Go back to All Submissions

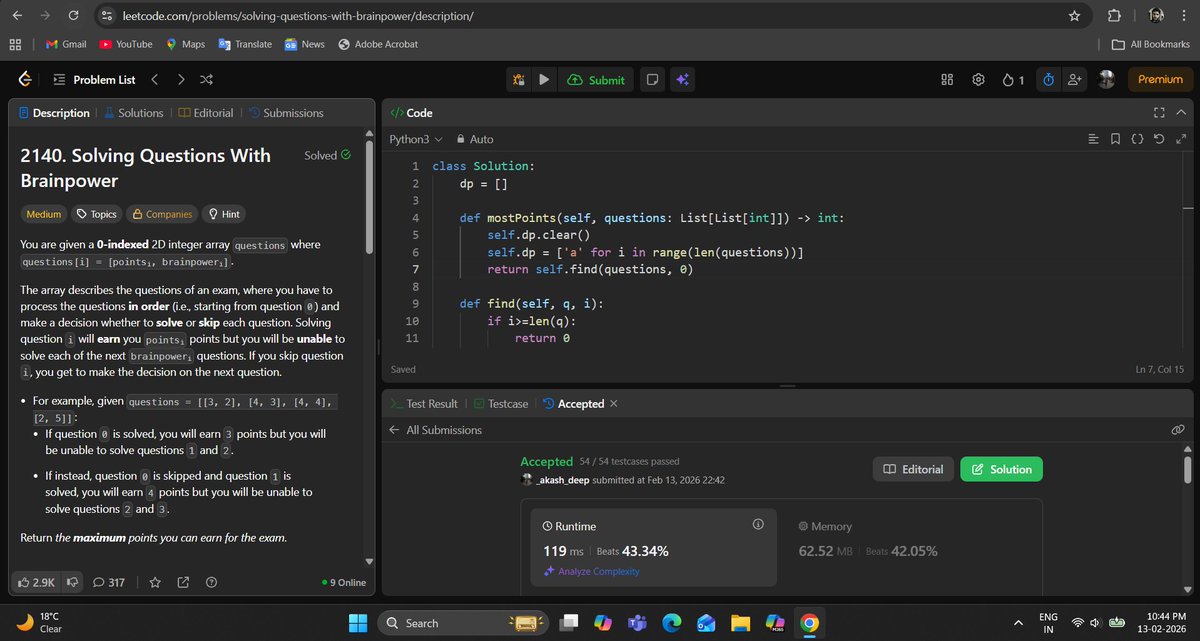click(x=435, y=430)
